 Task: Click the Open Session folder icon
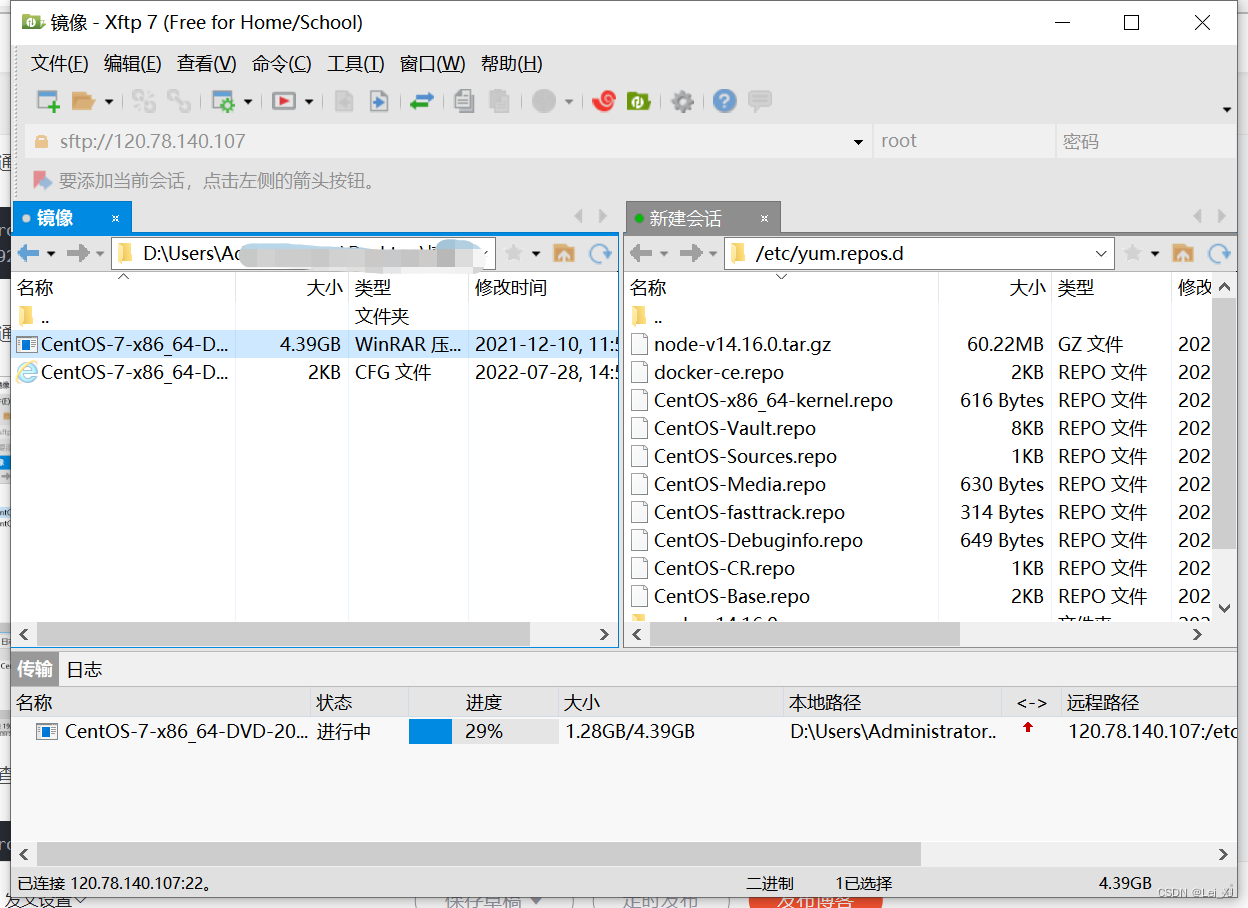pyautogui.click(x=83, y=101)
